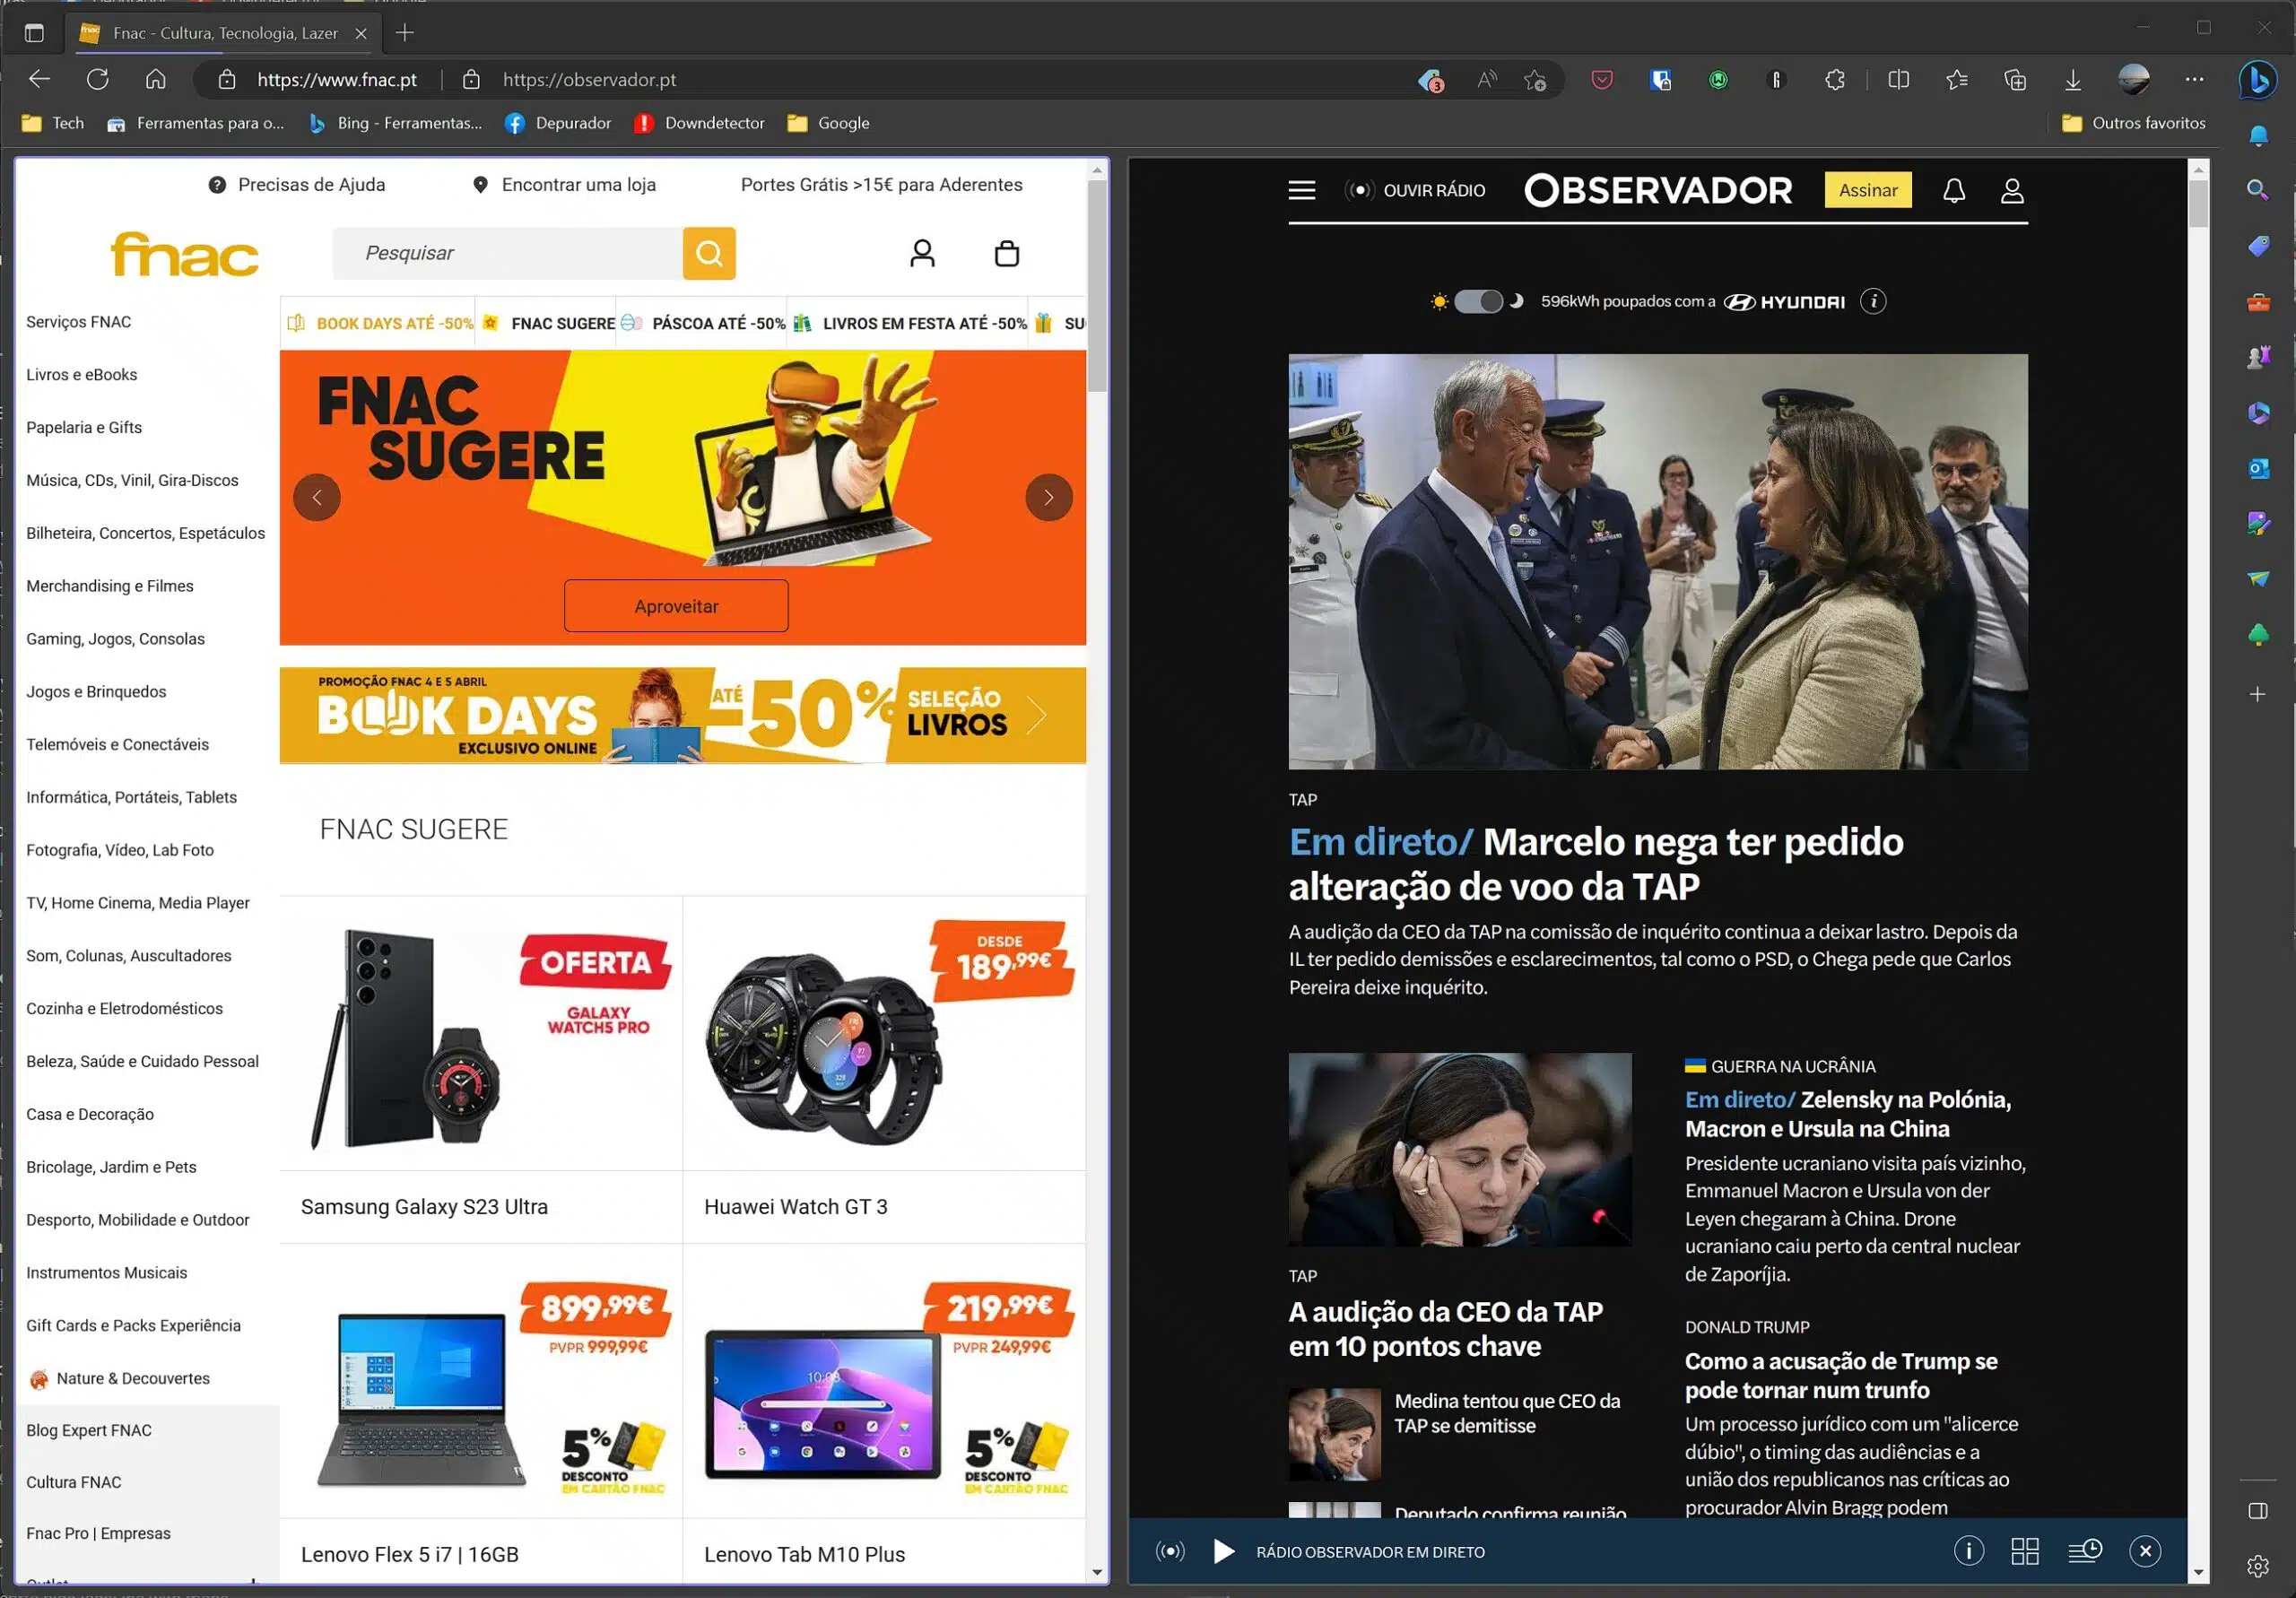Open the Pocket extension
The image size is (2296, 1598).
tap(1602, 80)
